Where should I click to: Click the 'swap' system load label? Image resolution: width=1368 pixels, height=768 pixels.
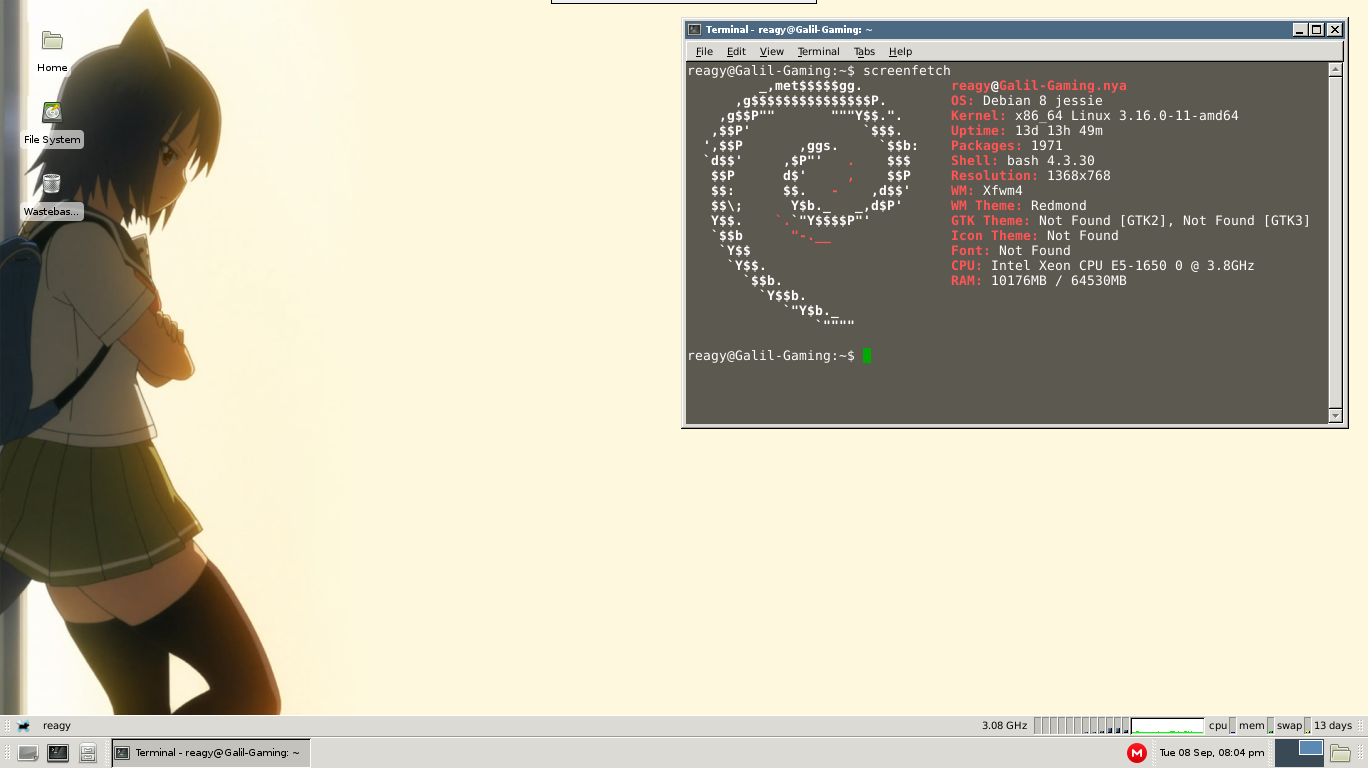coord(1289,726)
